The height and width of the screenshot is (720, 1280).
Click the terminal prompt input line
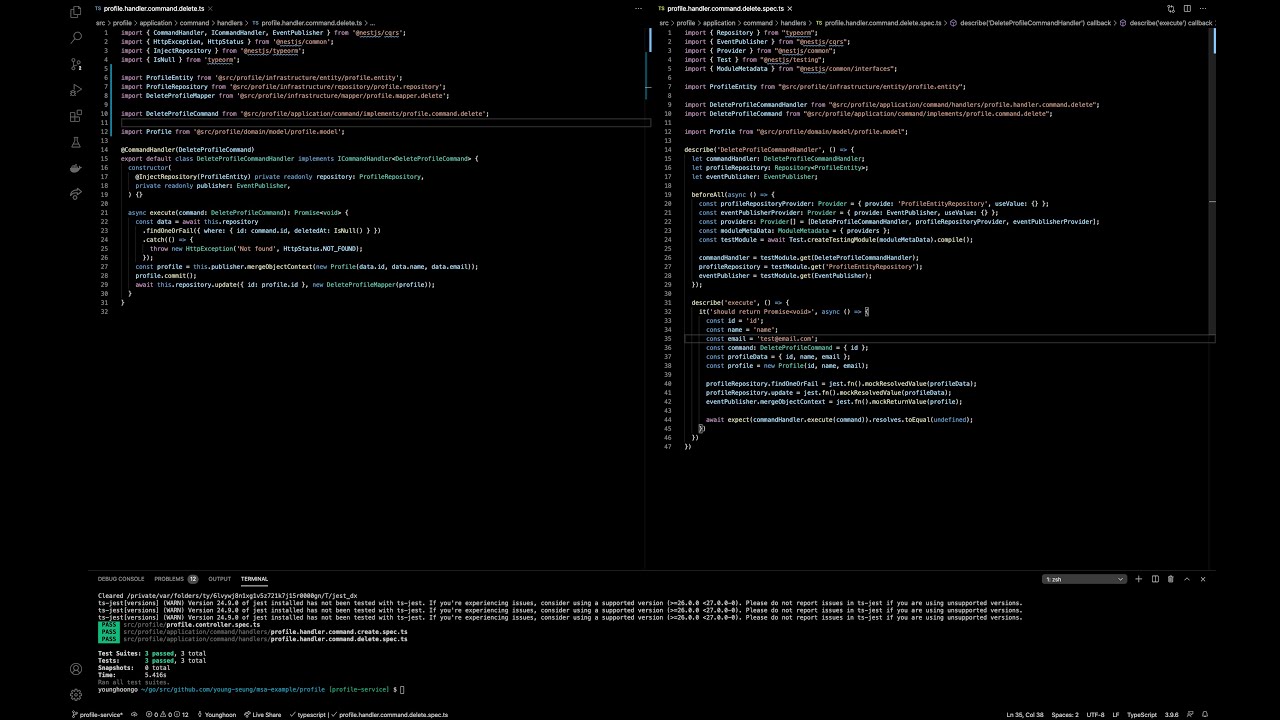[x=250, y=689]
